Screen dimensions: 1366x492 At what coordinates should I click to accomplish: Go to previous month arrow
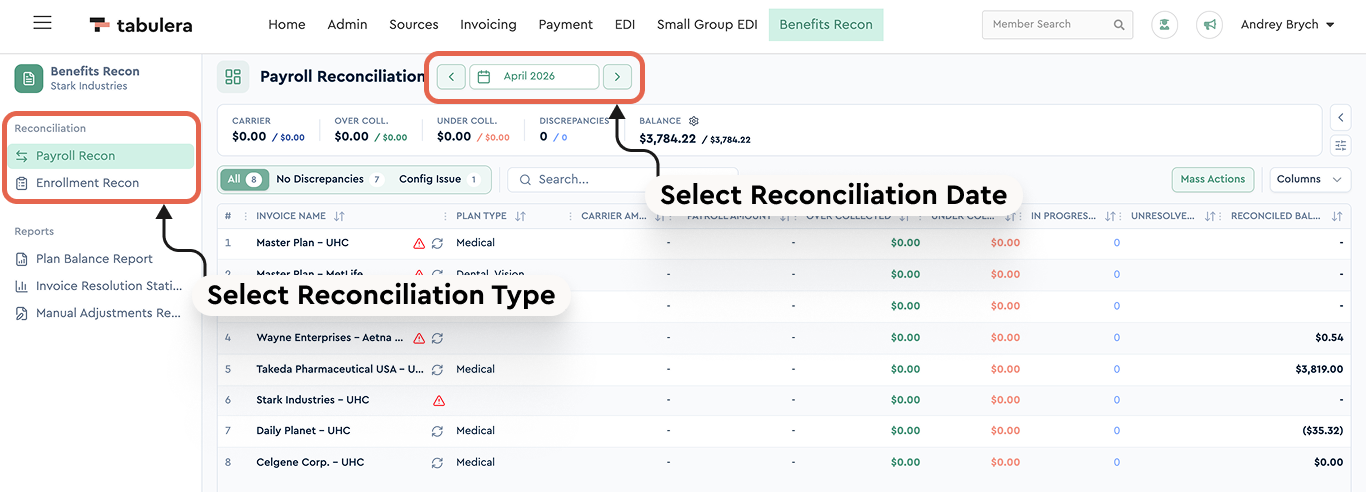click(451, 77)
